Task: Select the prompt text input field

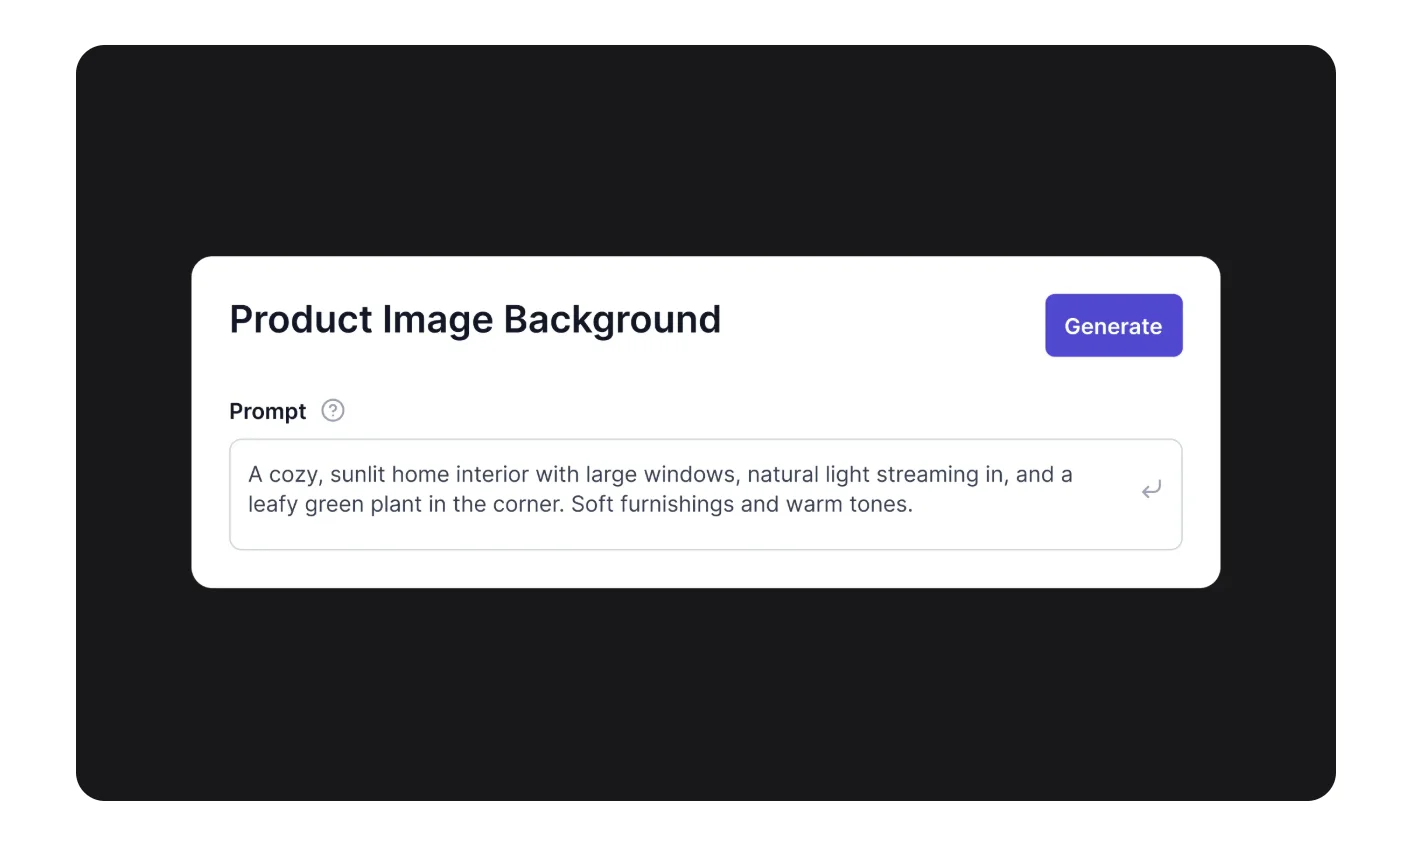Action: [700, 494]
